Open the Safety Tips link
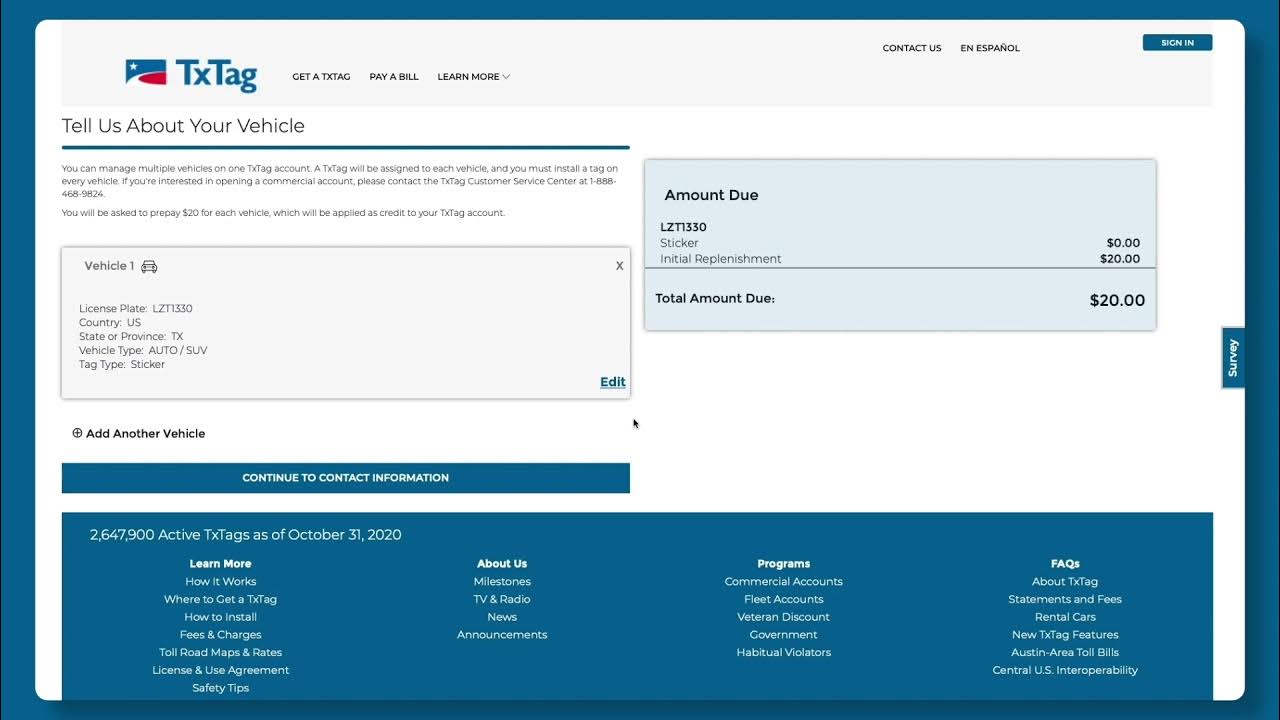Viewport: 1280px width, 720px height. [221, 688]
